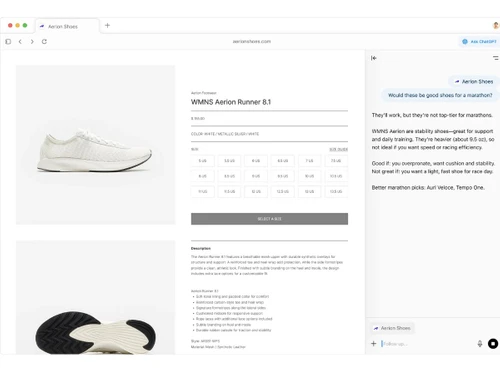Collapse the ChatGPT side panel
The height and width of the screenshot is (375, 500).
pyautogui.click(x=374, y=58)
